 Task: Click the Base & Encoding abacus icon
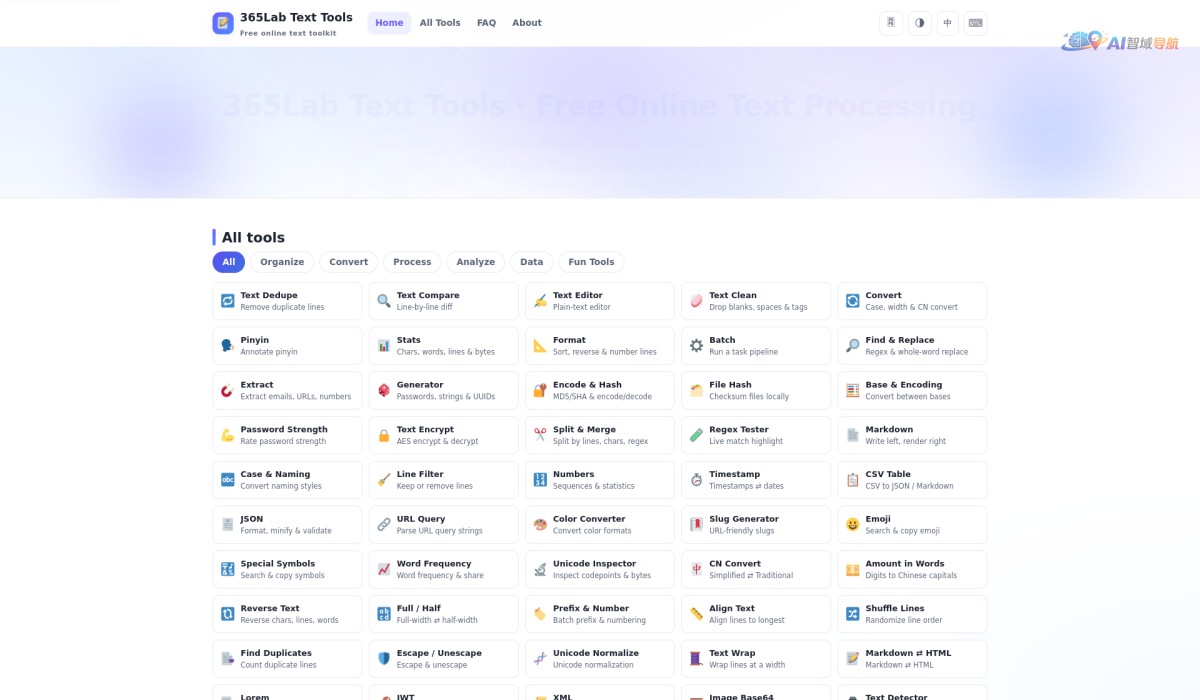point(852,390)
